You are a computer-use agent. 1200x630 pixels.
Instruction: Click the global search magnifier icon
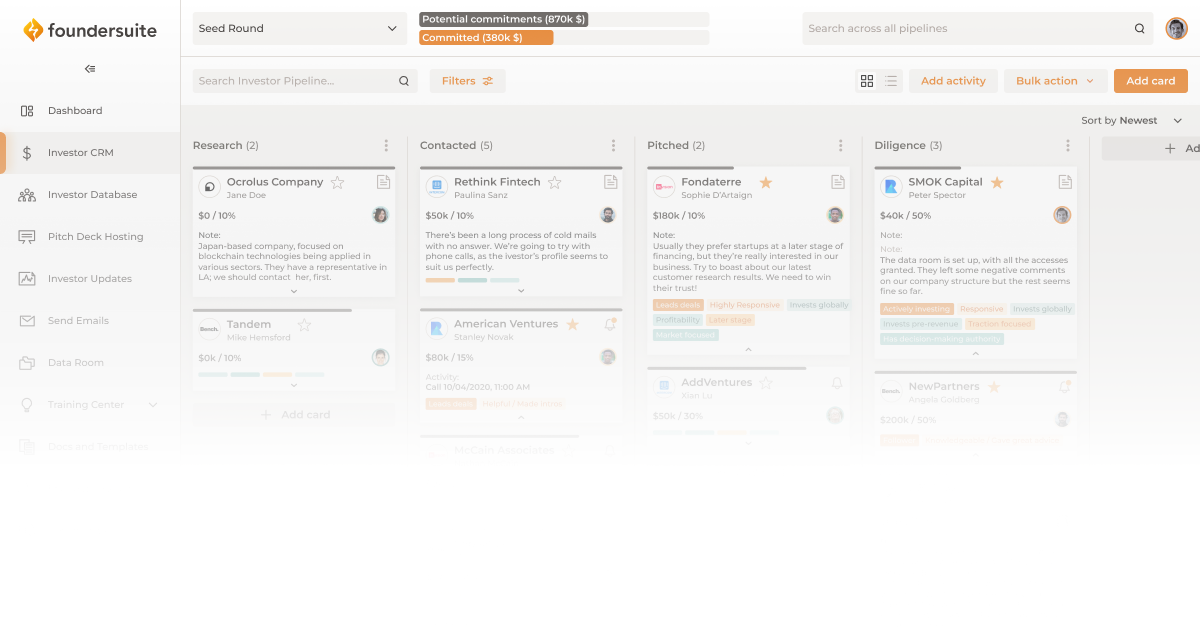(1140, 29)
